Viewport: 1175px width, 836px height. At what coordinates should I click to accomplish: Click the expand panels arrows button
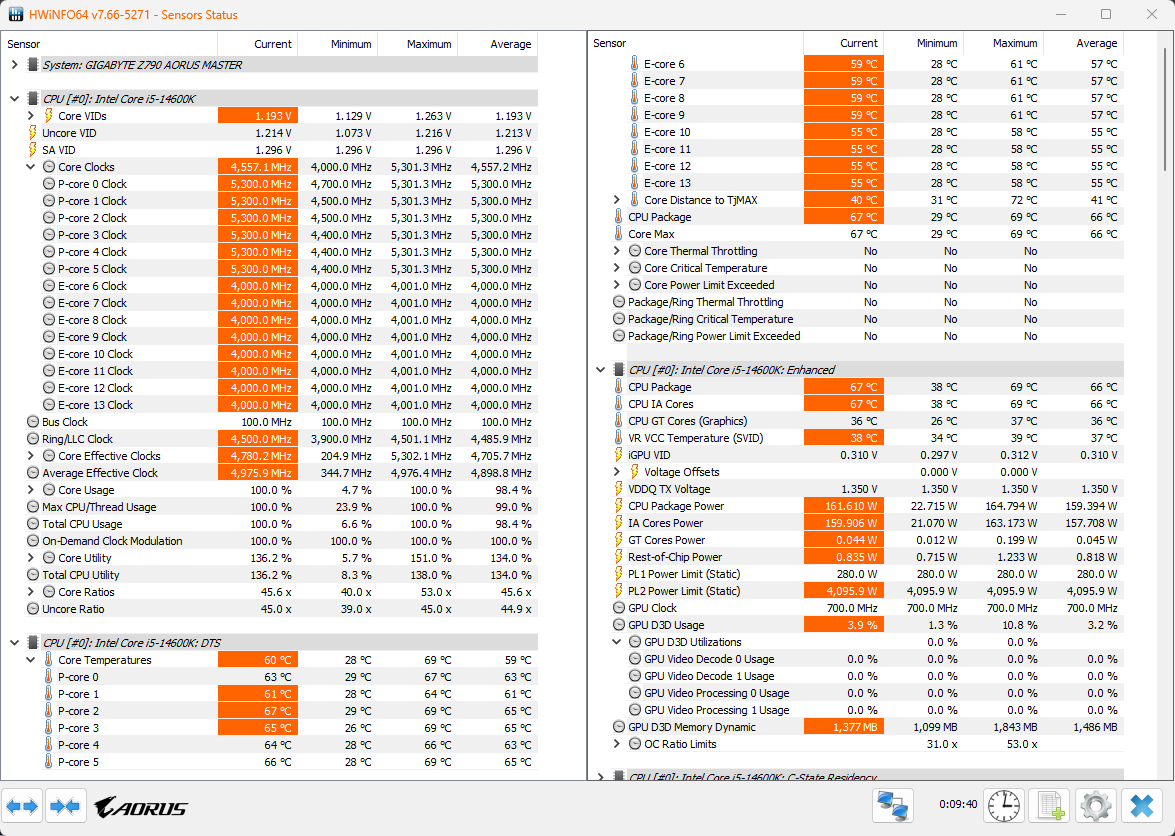[x=23, y=806]
